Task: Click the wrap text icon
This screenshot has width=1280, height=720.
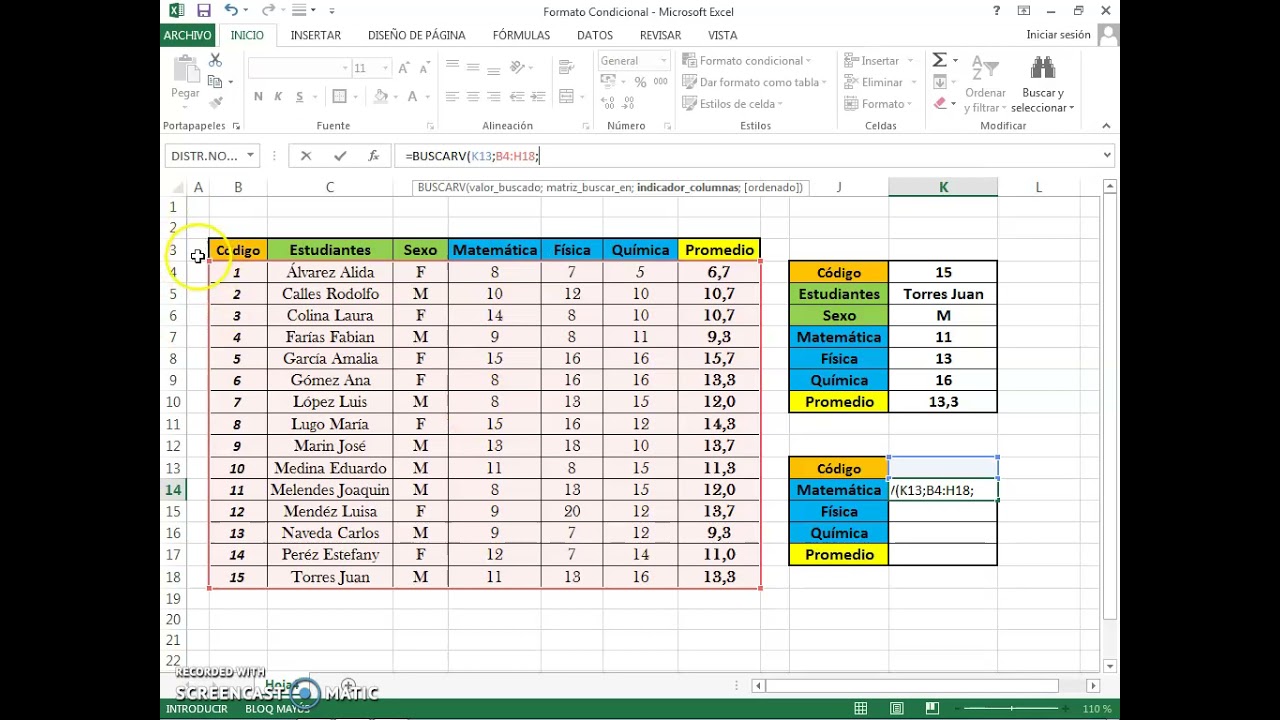Action: coord(566,66)
